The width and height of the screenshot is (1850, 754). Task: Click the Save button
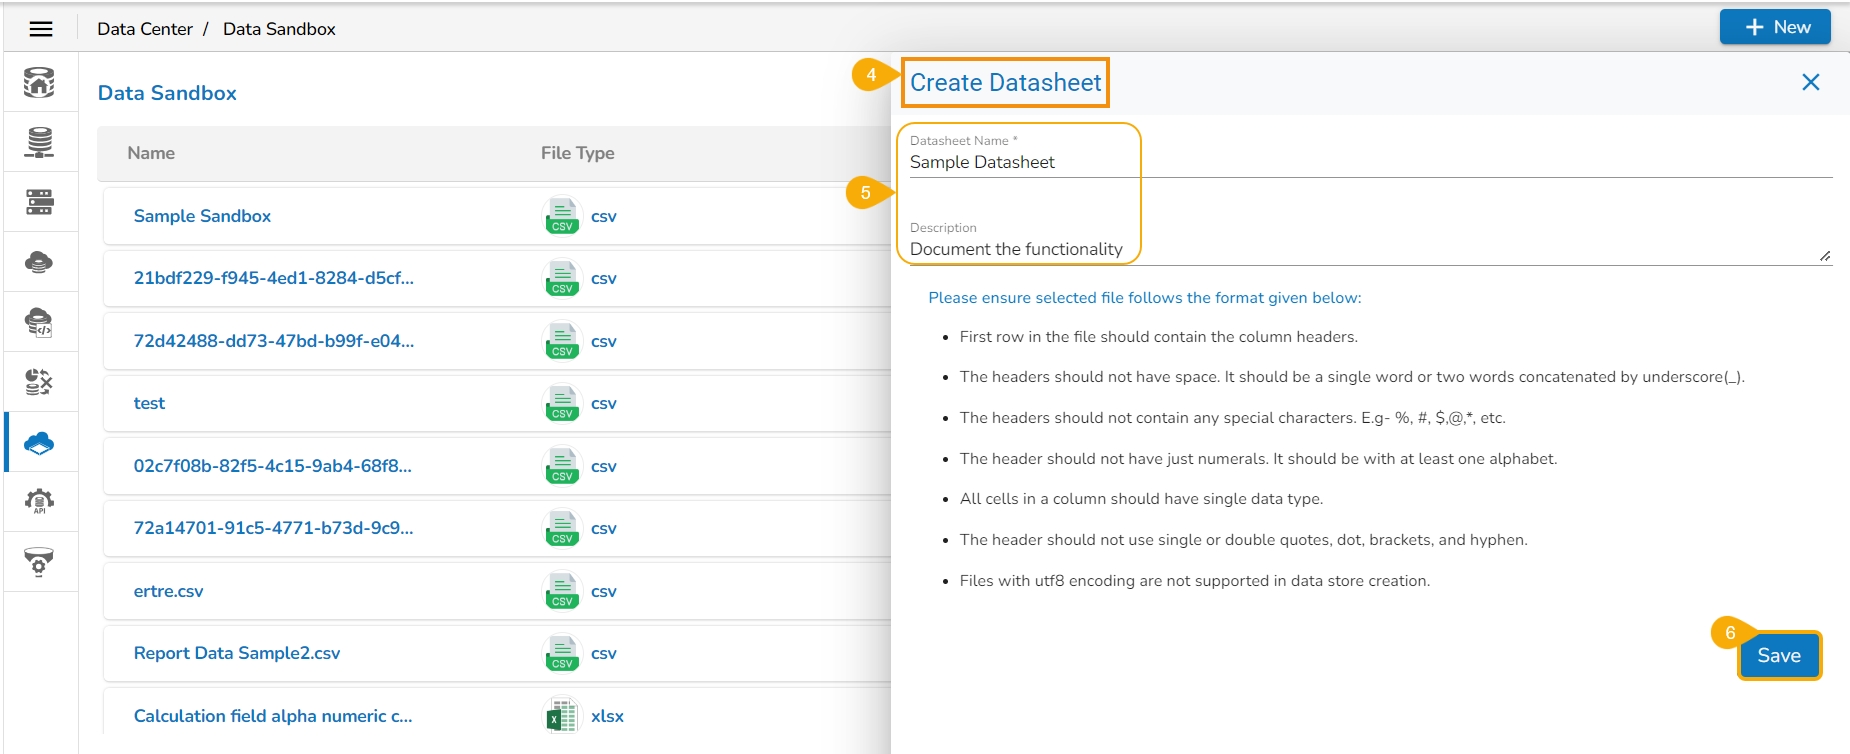point(1778,656)
